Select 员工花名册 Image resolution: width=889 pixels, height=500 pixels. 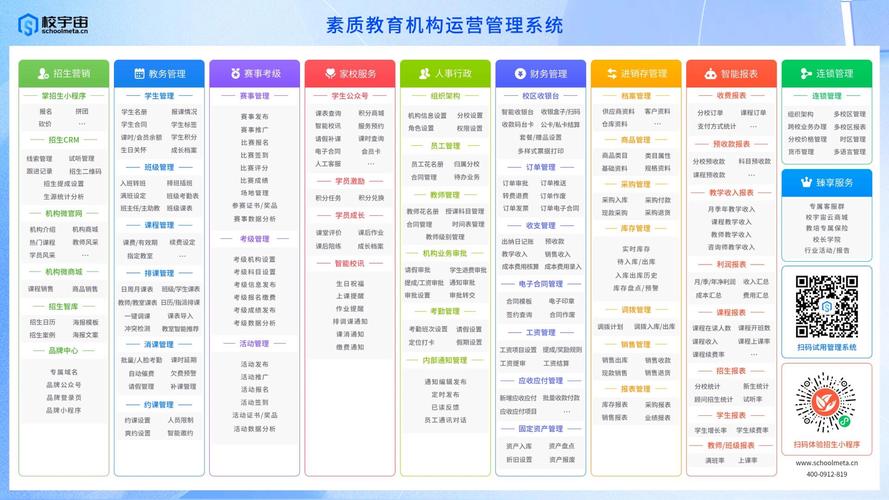(427, 164)
